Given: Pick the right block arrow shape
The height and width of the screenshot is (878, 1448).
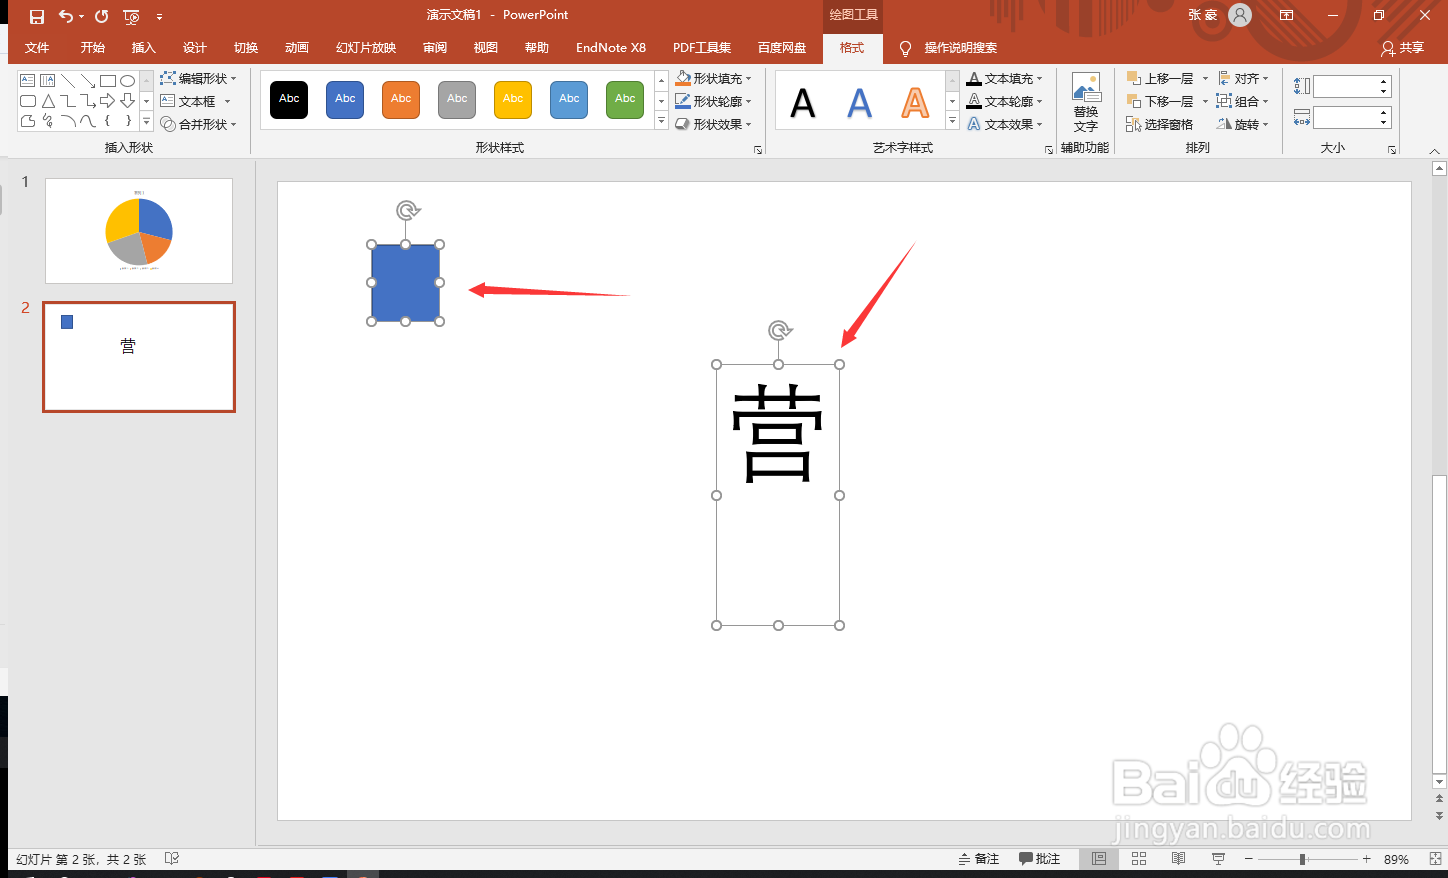Looking at the screenshot, I should click(x=107, y=101).
